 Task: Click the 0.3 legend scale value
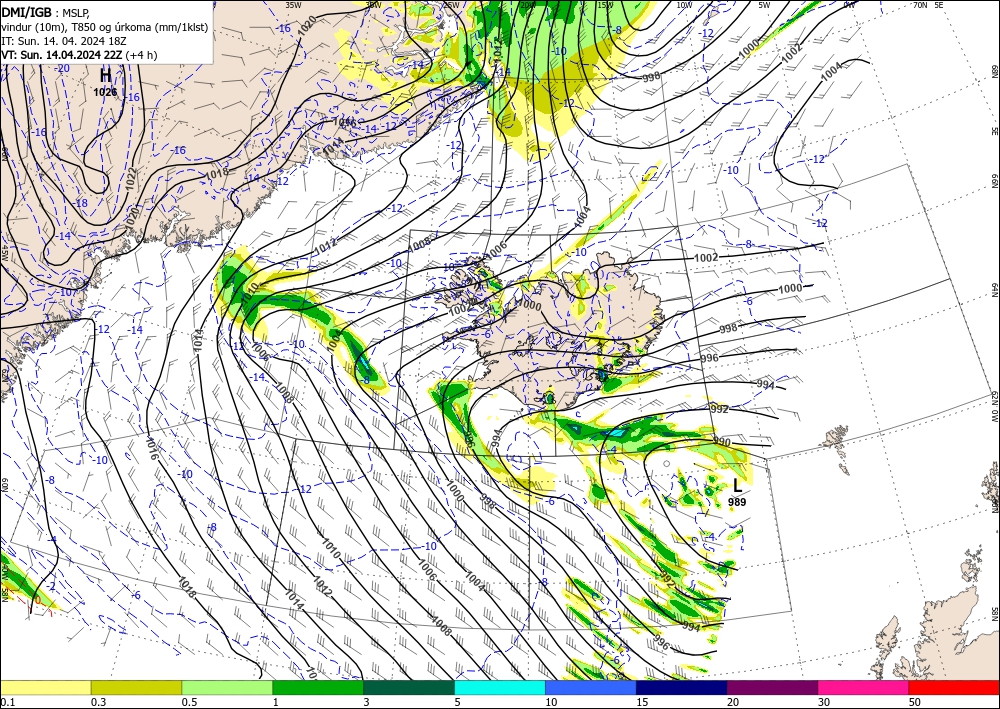(x=98, y=702)
